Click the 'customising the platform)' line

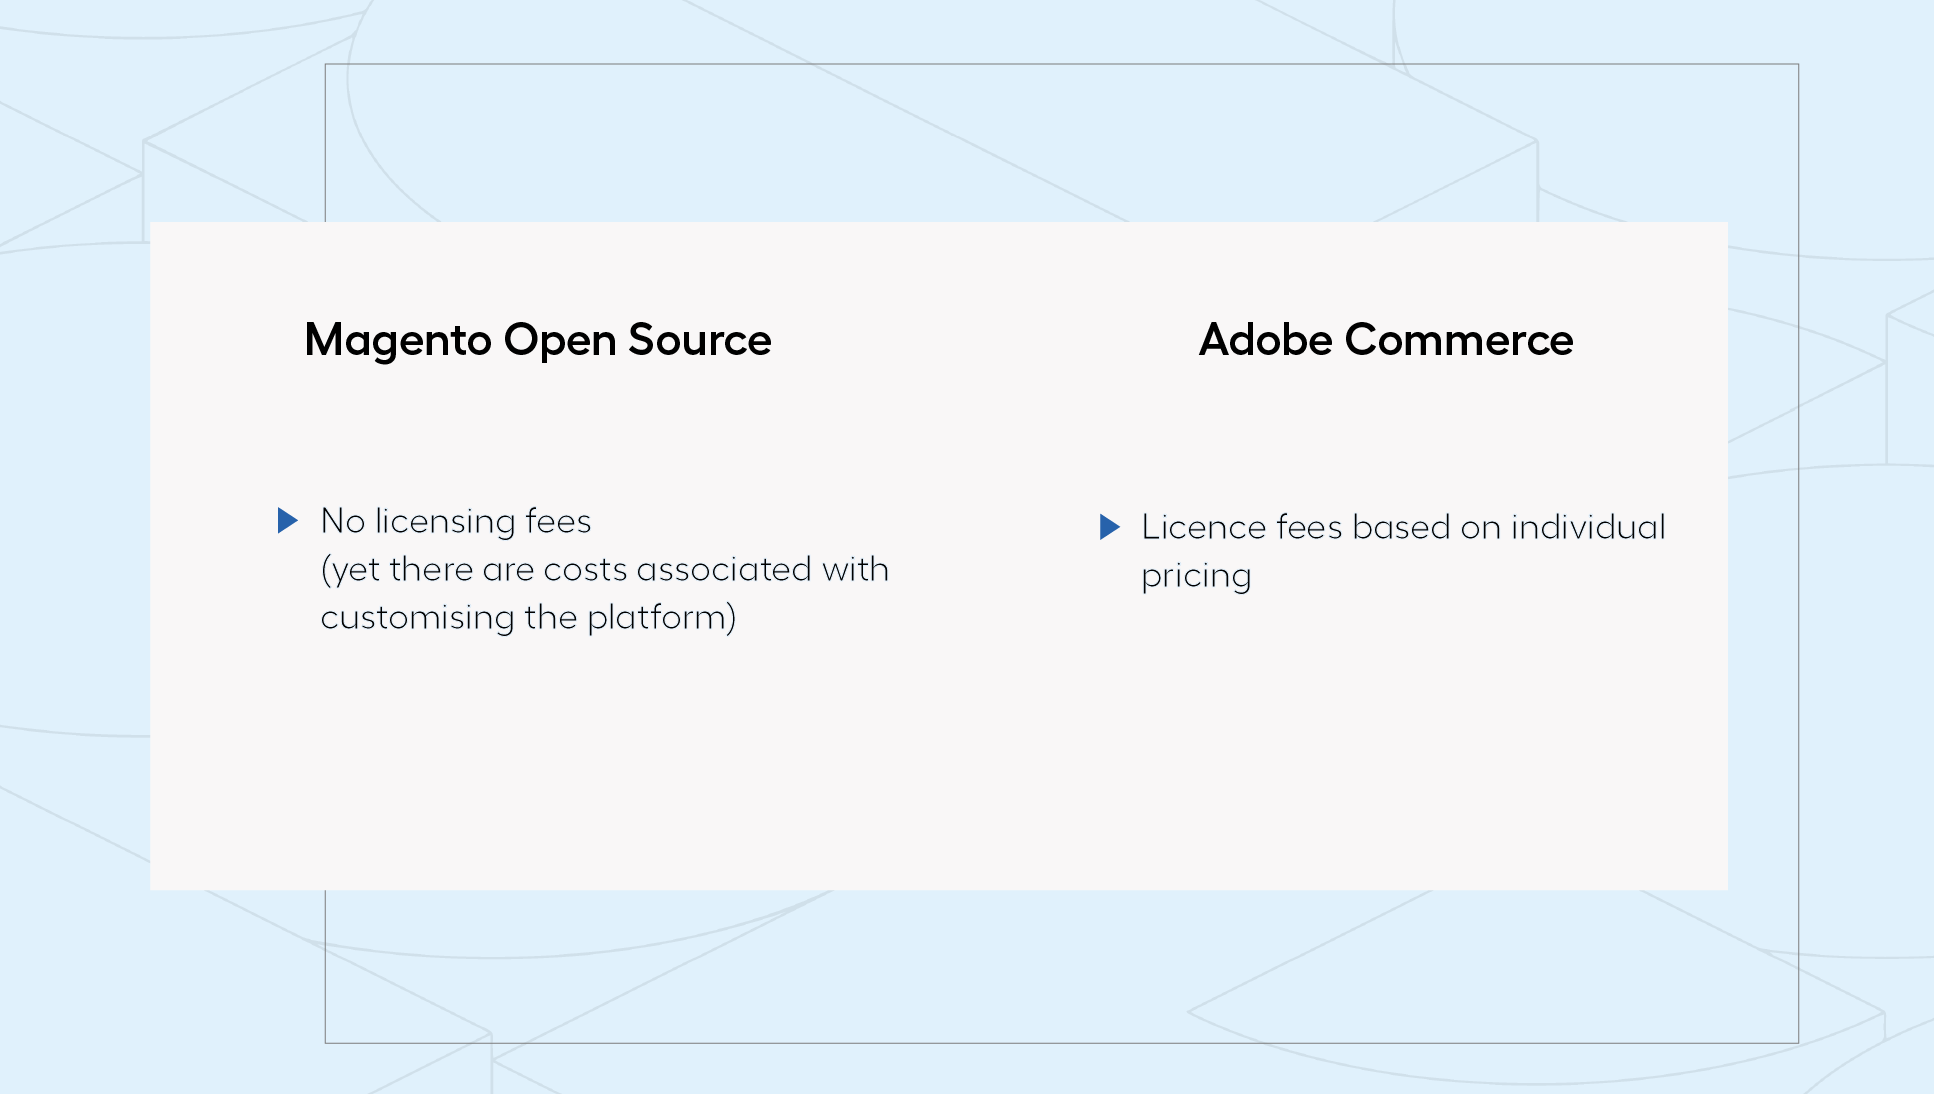(x=528, y=618)
